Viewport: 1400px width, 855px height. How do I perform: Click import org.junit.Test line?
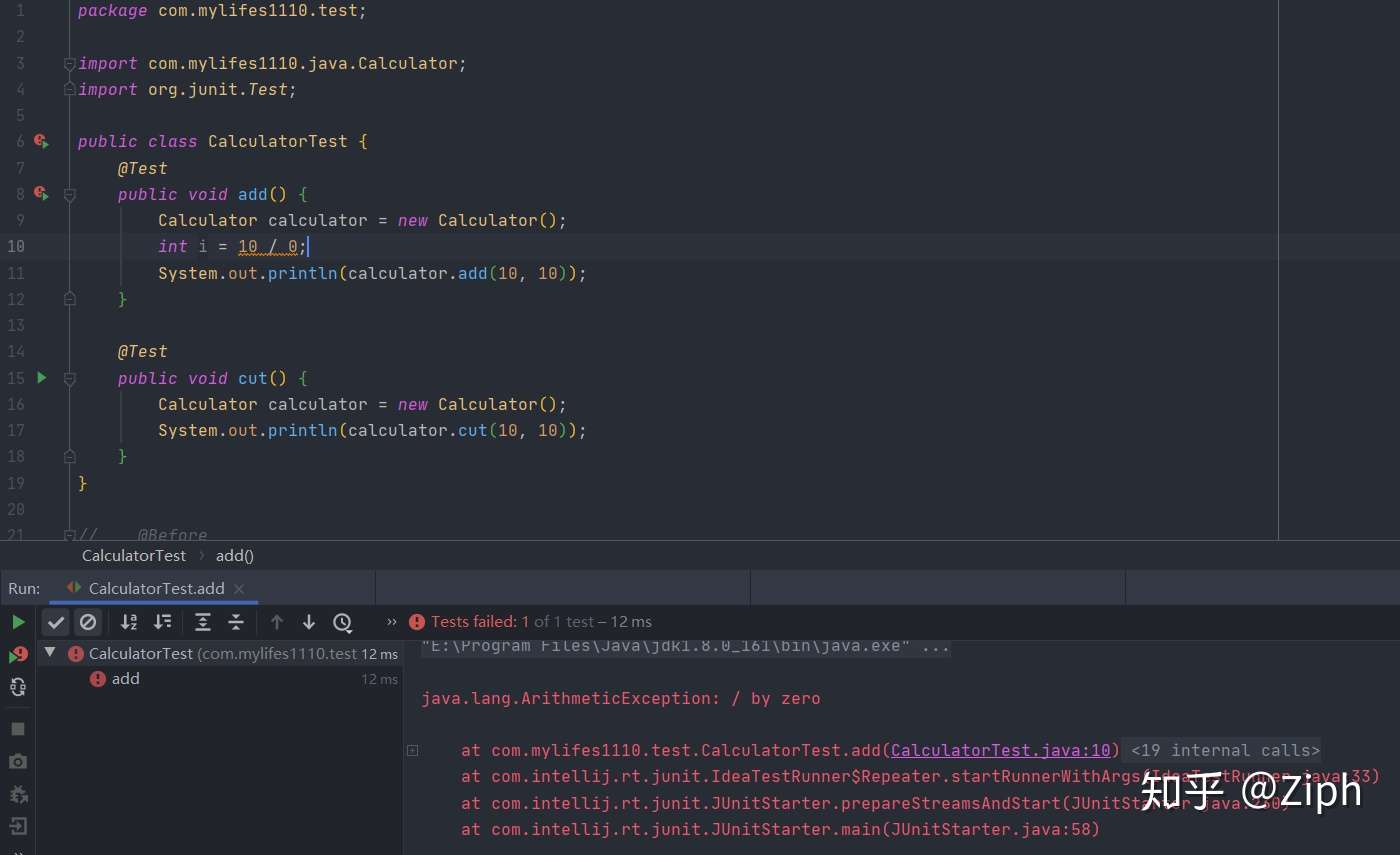tap(188, 90)
